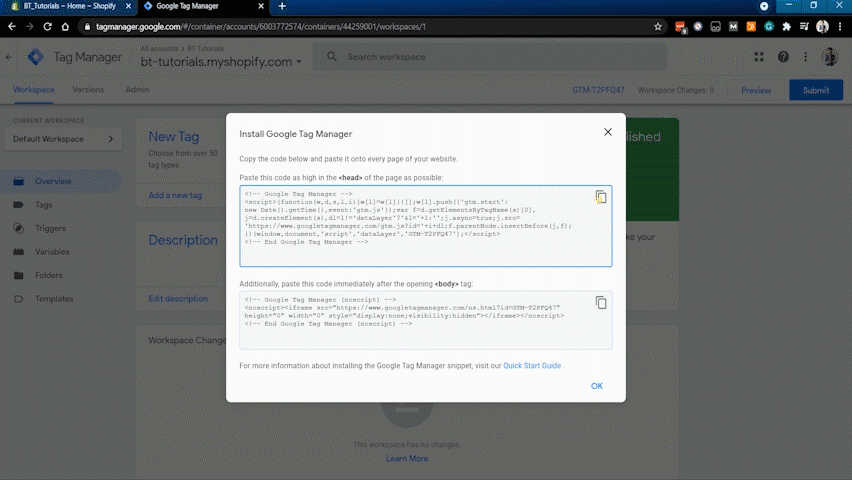The image size is (852, 480).
Task: Close the BT_Tutorials Shopify tab
Action: [x=128, y=6]
